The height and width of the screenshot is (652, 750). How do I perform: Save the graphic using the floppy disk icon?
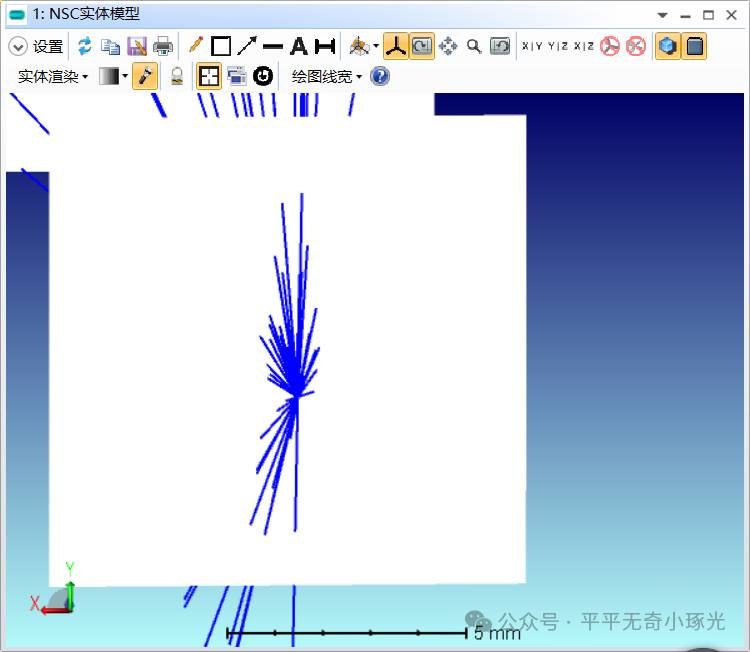pos(137,46)
